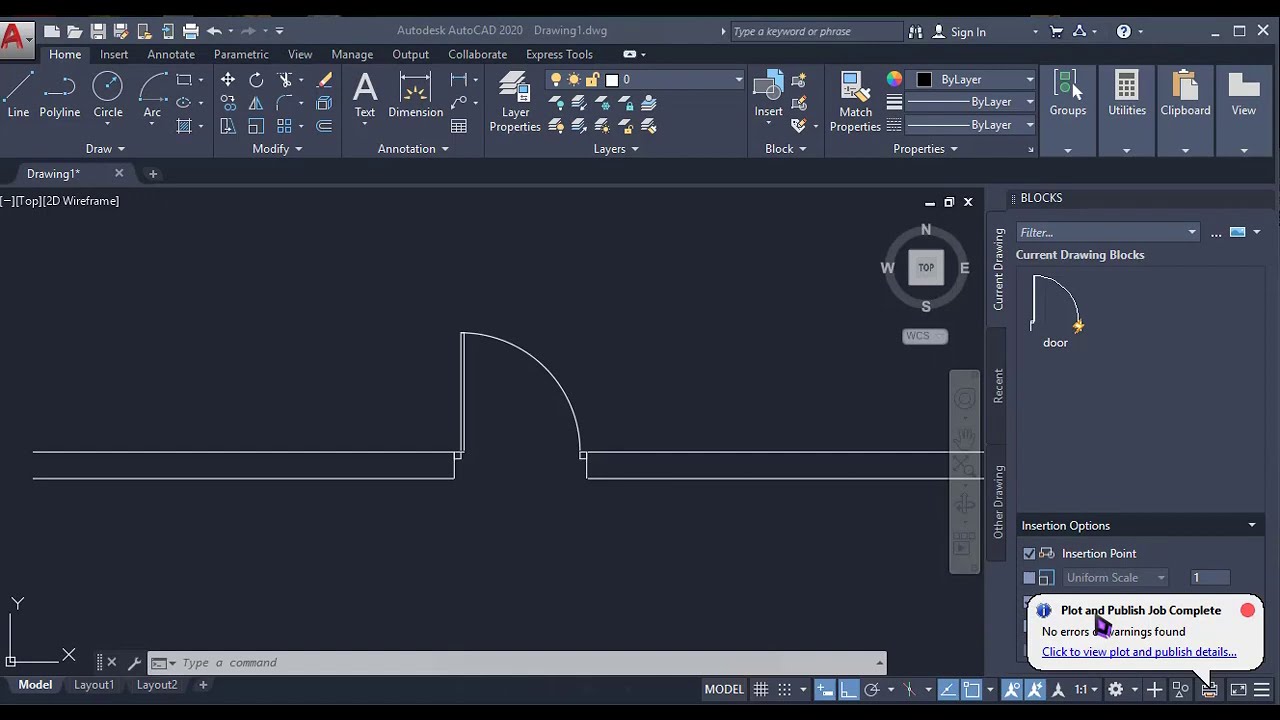Viewport: 1280px width, 720px height.
Task: Open the Clipboard panel
Action: click(x=1185, y=96)
